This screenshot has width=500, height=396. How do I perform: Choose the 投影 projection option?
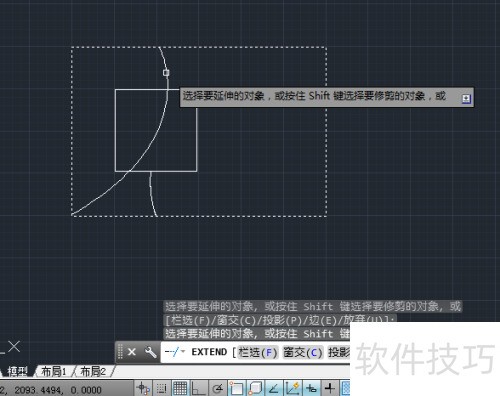click(339, 352)
